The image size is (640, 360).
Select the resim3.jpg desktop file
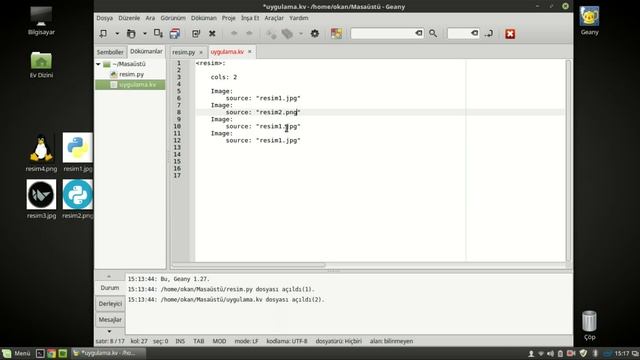pos(41,199)
